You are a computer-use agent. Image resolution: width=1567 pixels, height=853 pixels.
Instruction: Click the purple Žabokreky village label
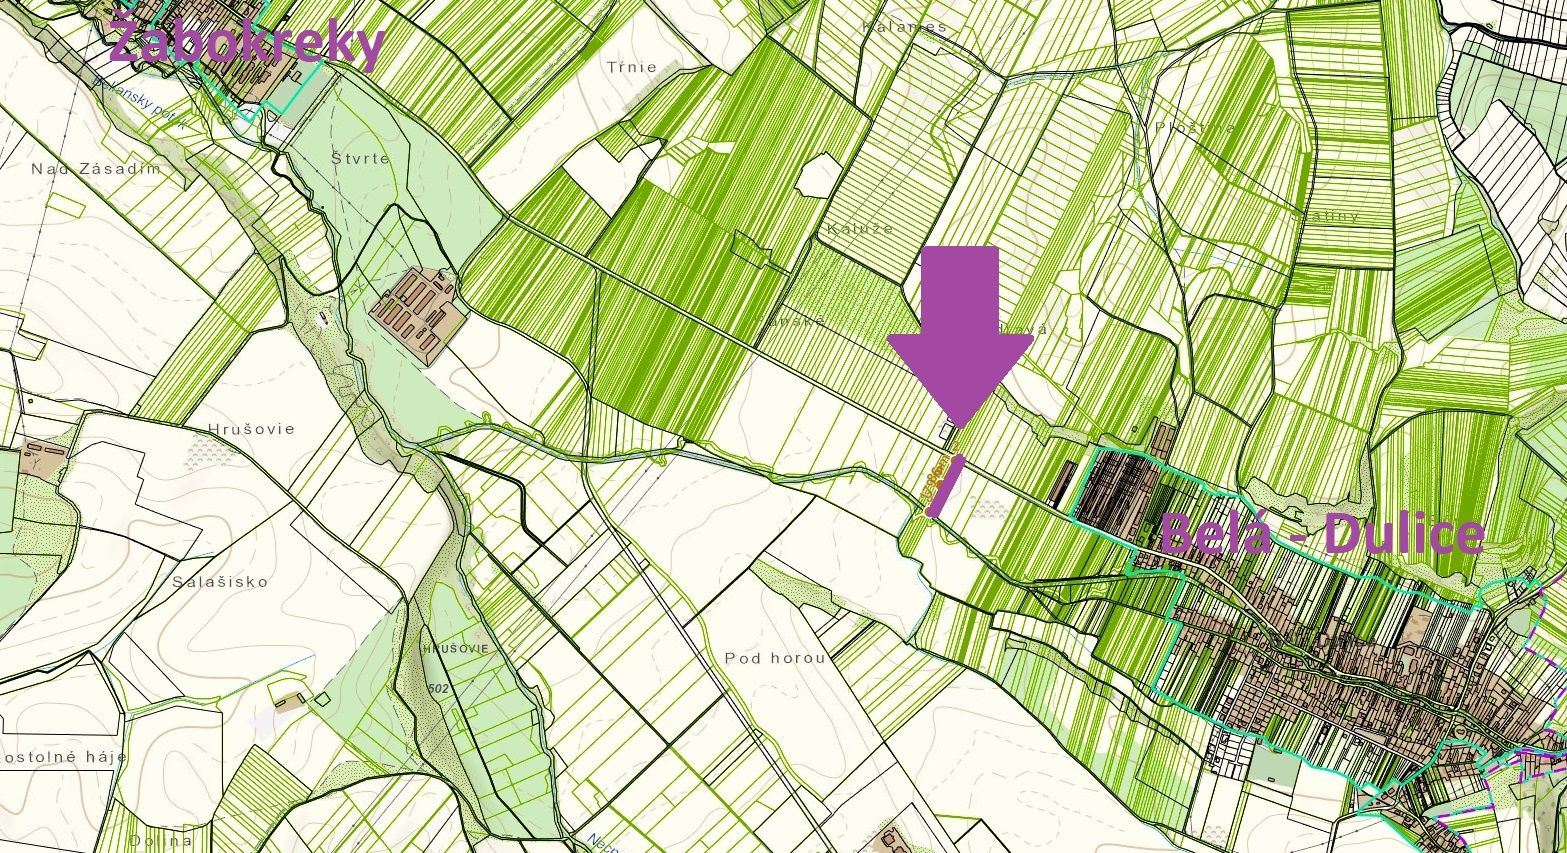246,43
